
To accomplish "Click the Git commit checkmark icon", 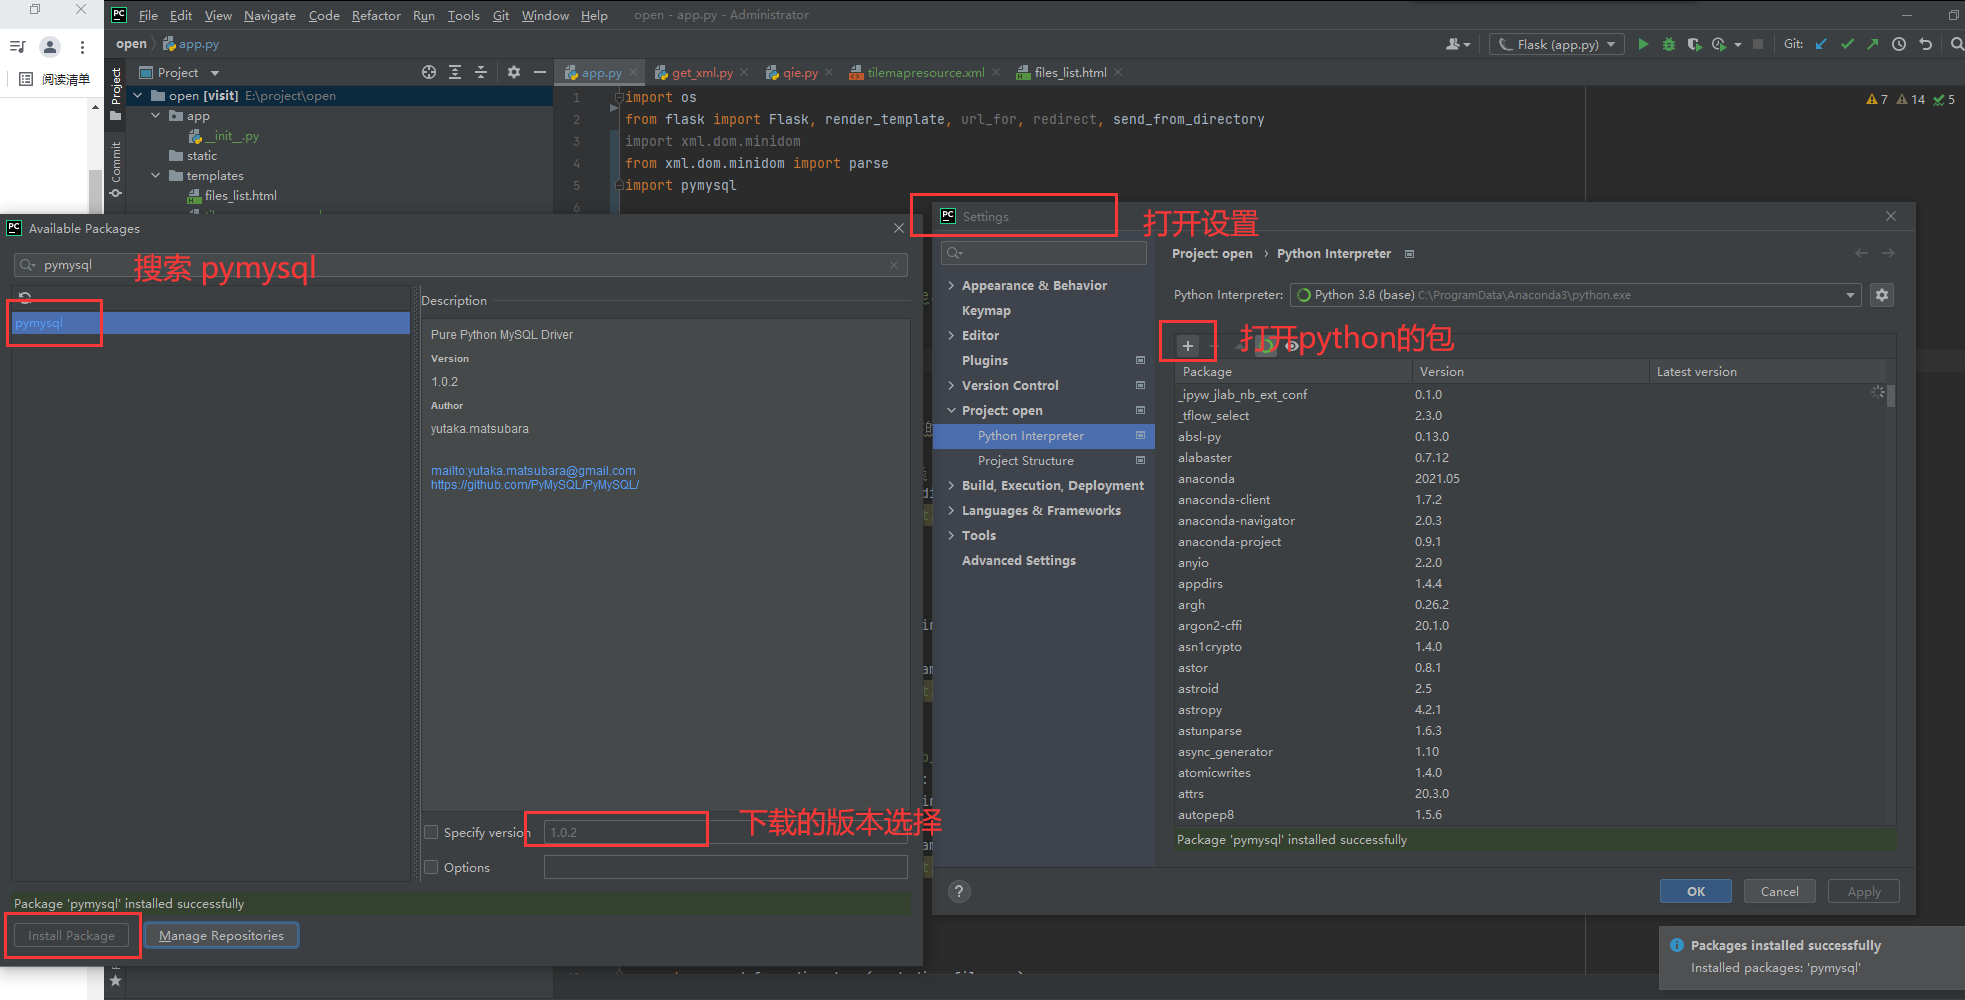I will [1847, 44].
